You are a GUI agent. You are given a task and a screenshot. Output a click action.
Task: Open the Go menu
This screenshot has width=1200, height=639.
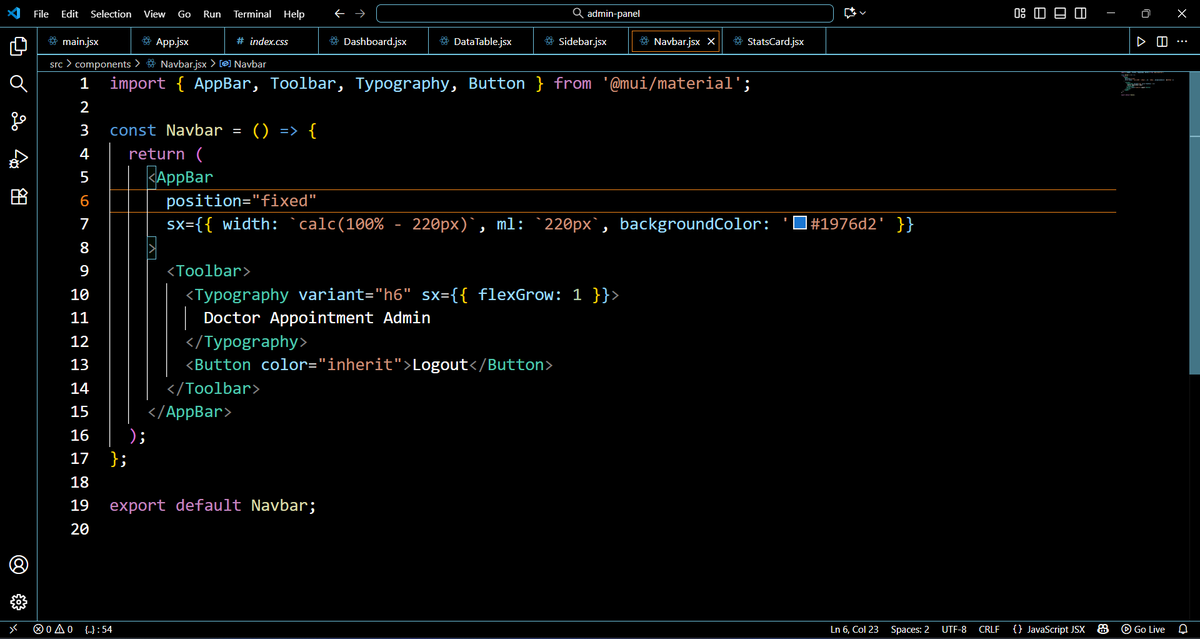tap(184, 14)
